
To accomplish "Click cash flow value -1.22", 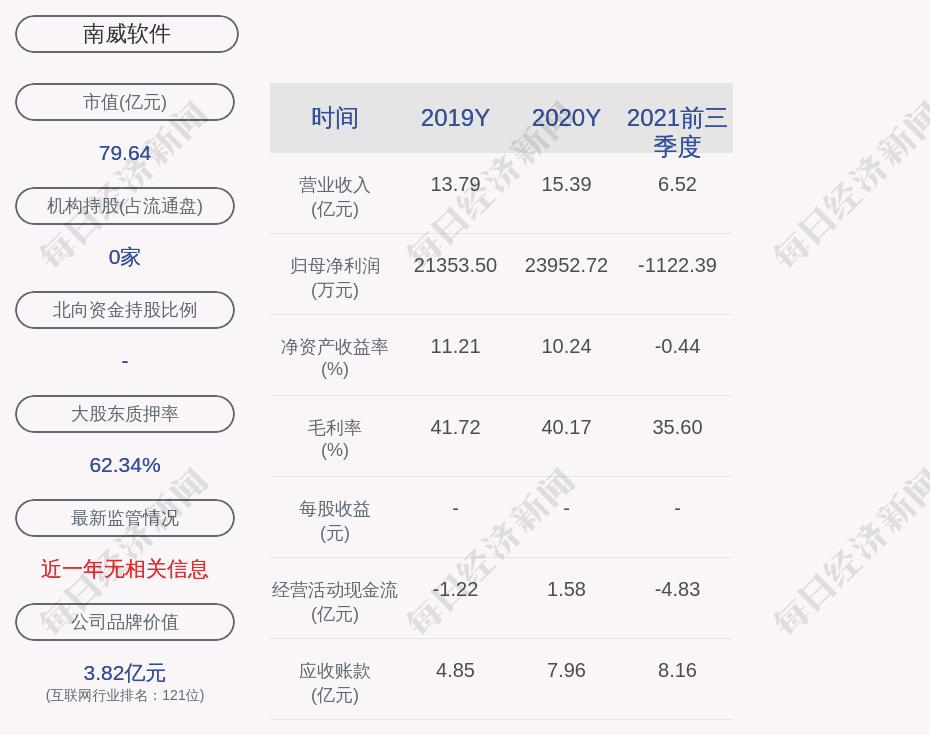I will (x=455, y=589).
